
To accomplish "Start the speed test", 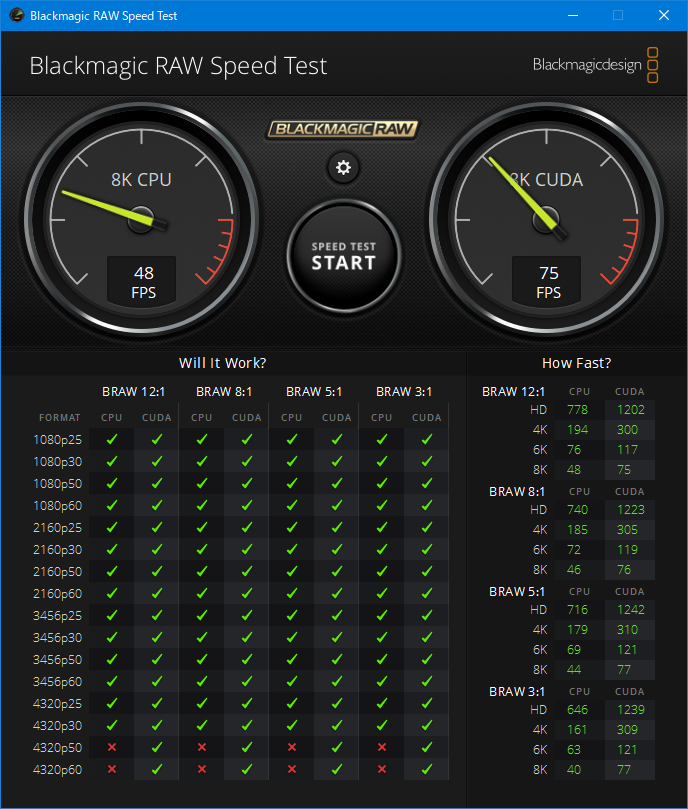I will (344, 256).
